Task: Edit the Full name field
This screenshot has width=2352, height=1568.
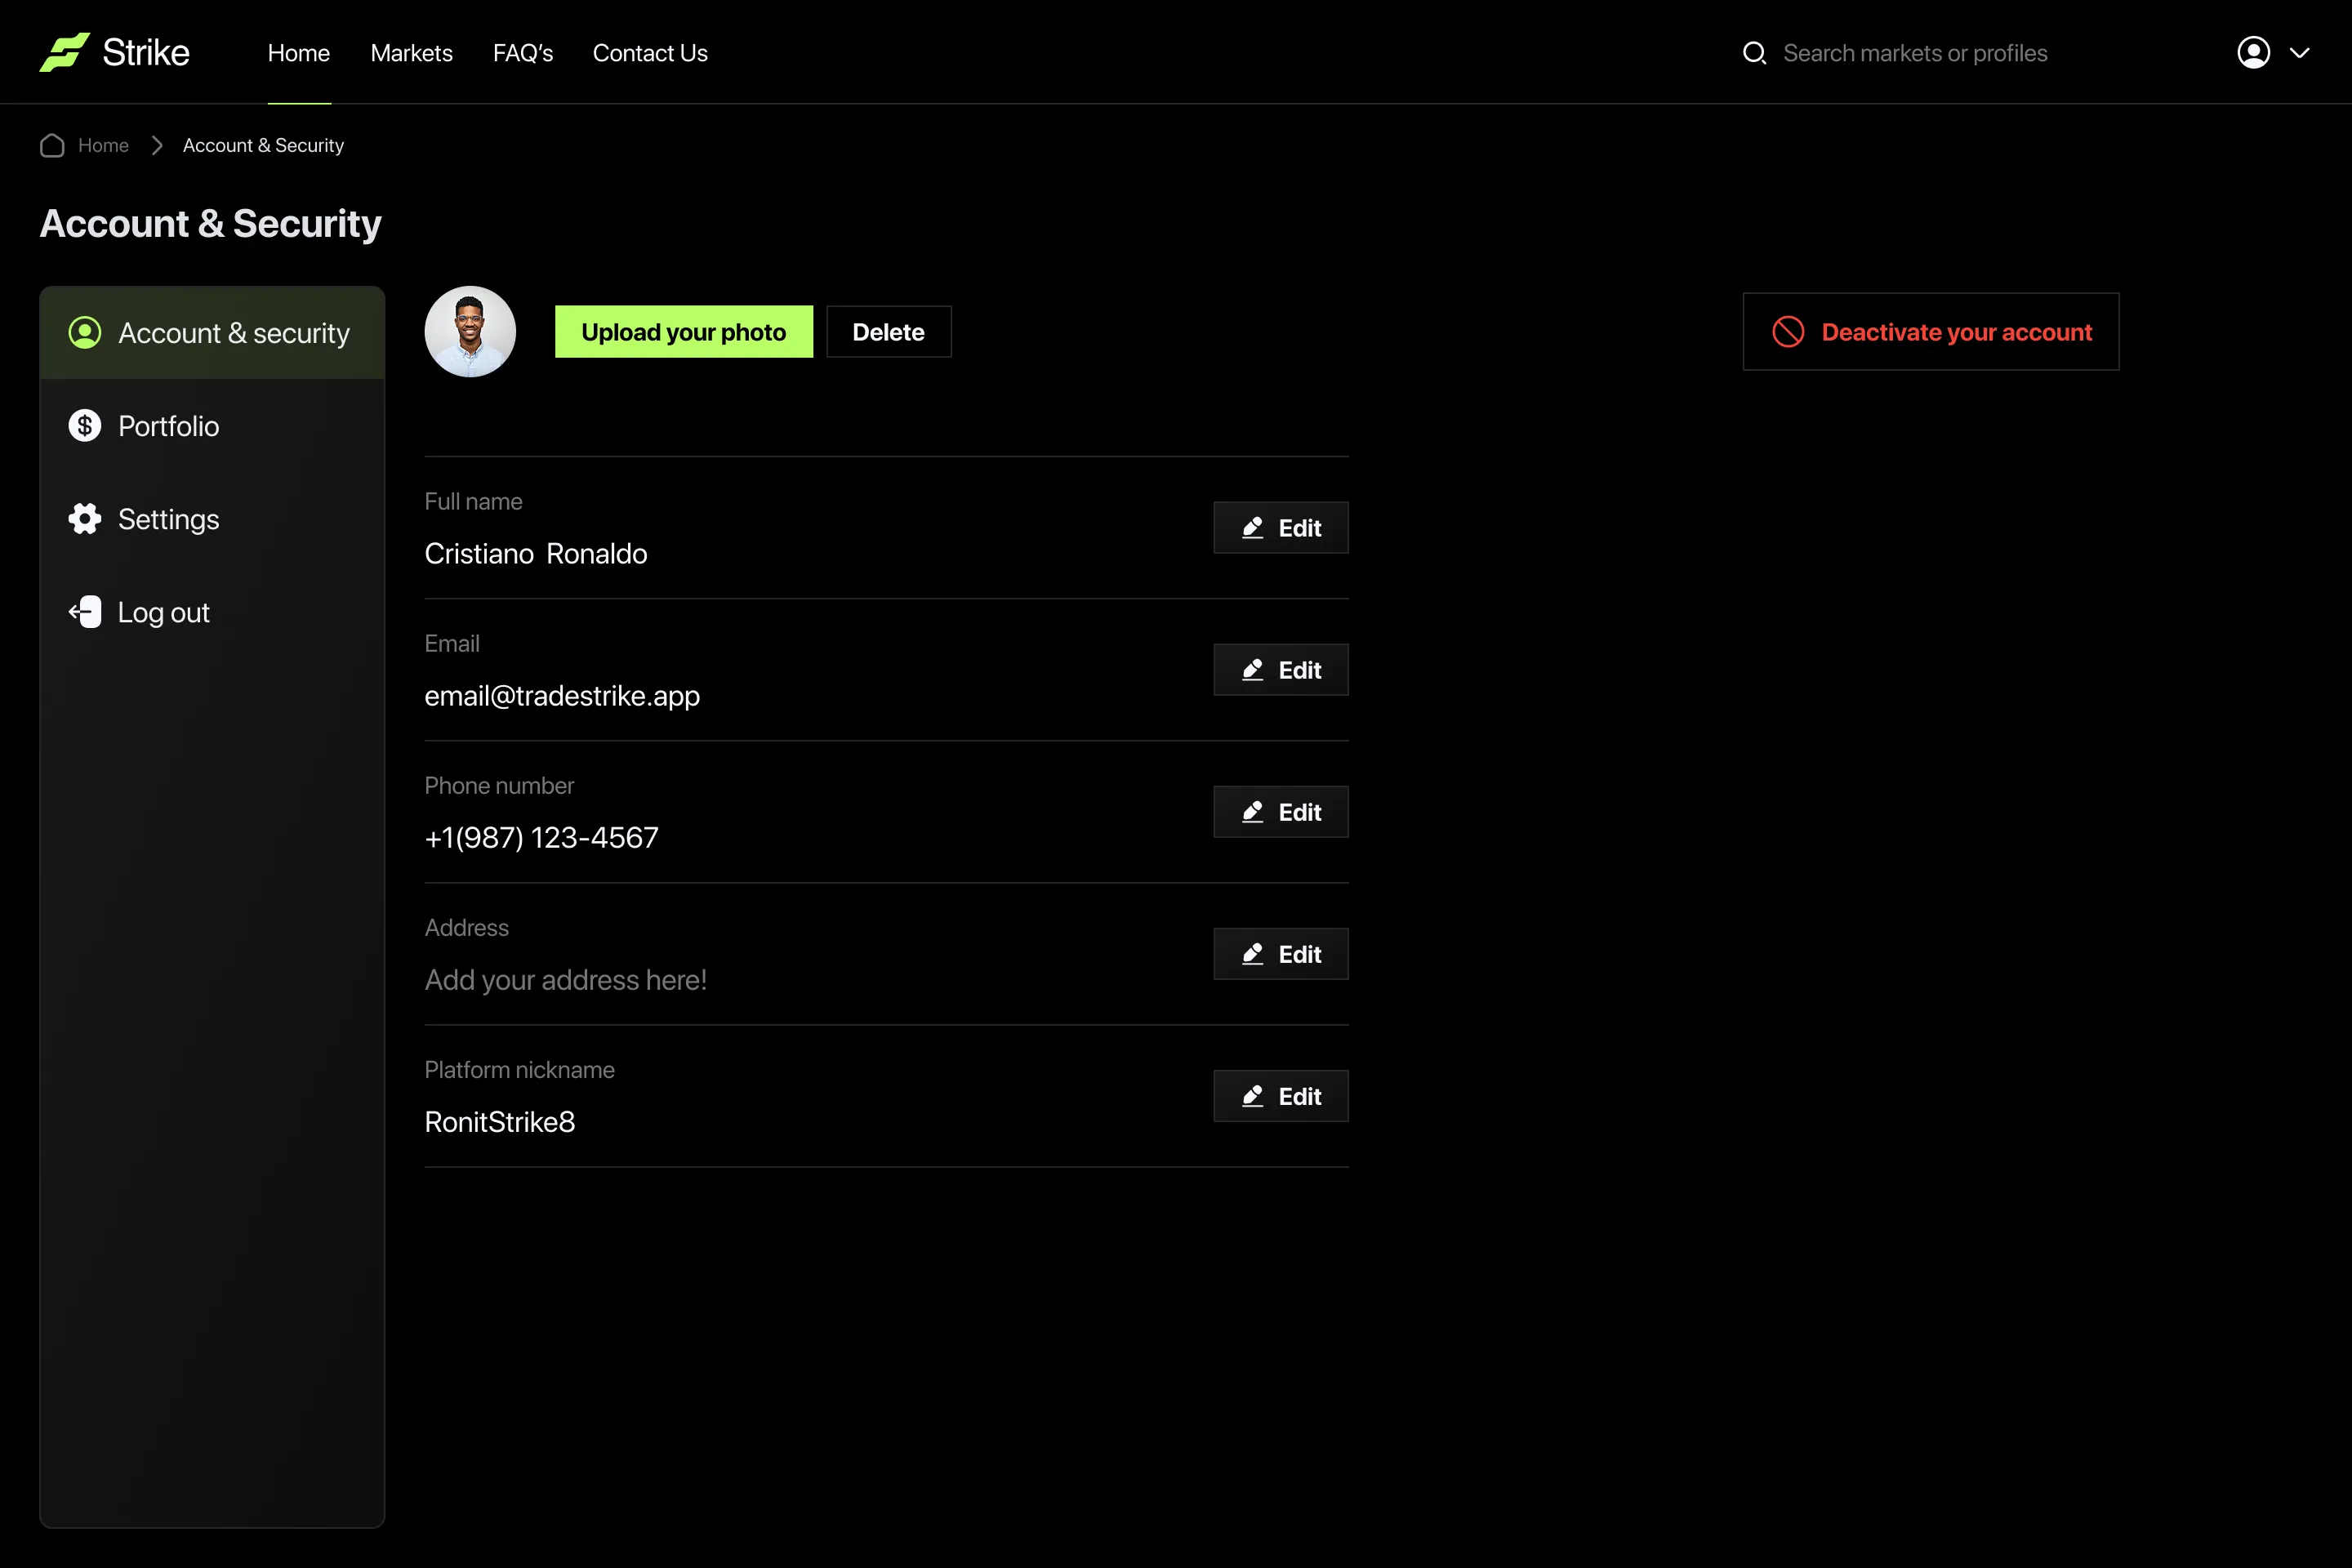Action: [x=1280, y=528]
